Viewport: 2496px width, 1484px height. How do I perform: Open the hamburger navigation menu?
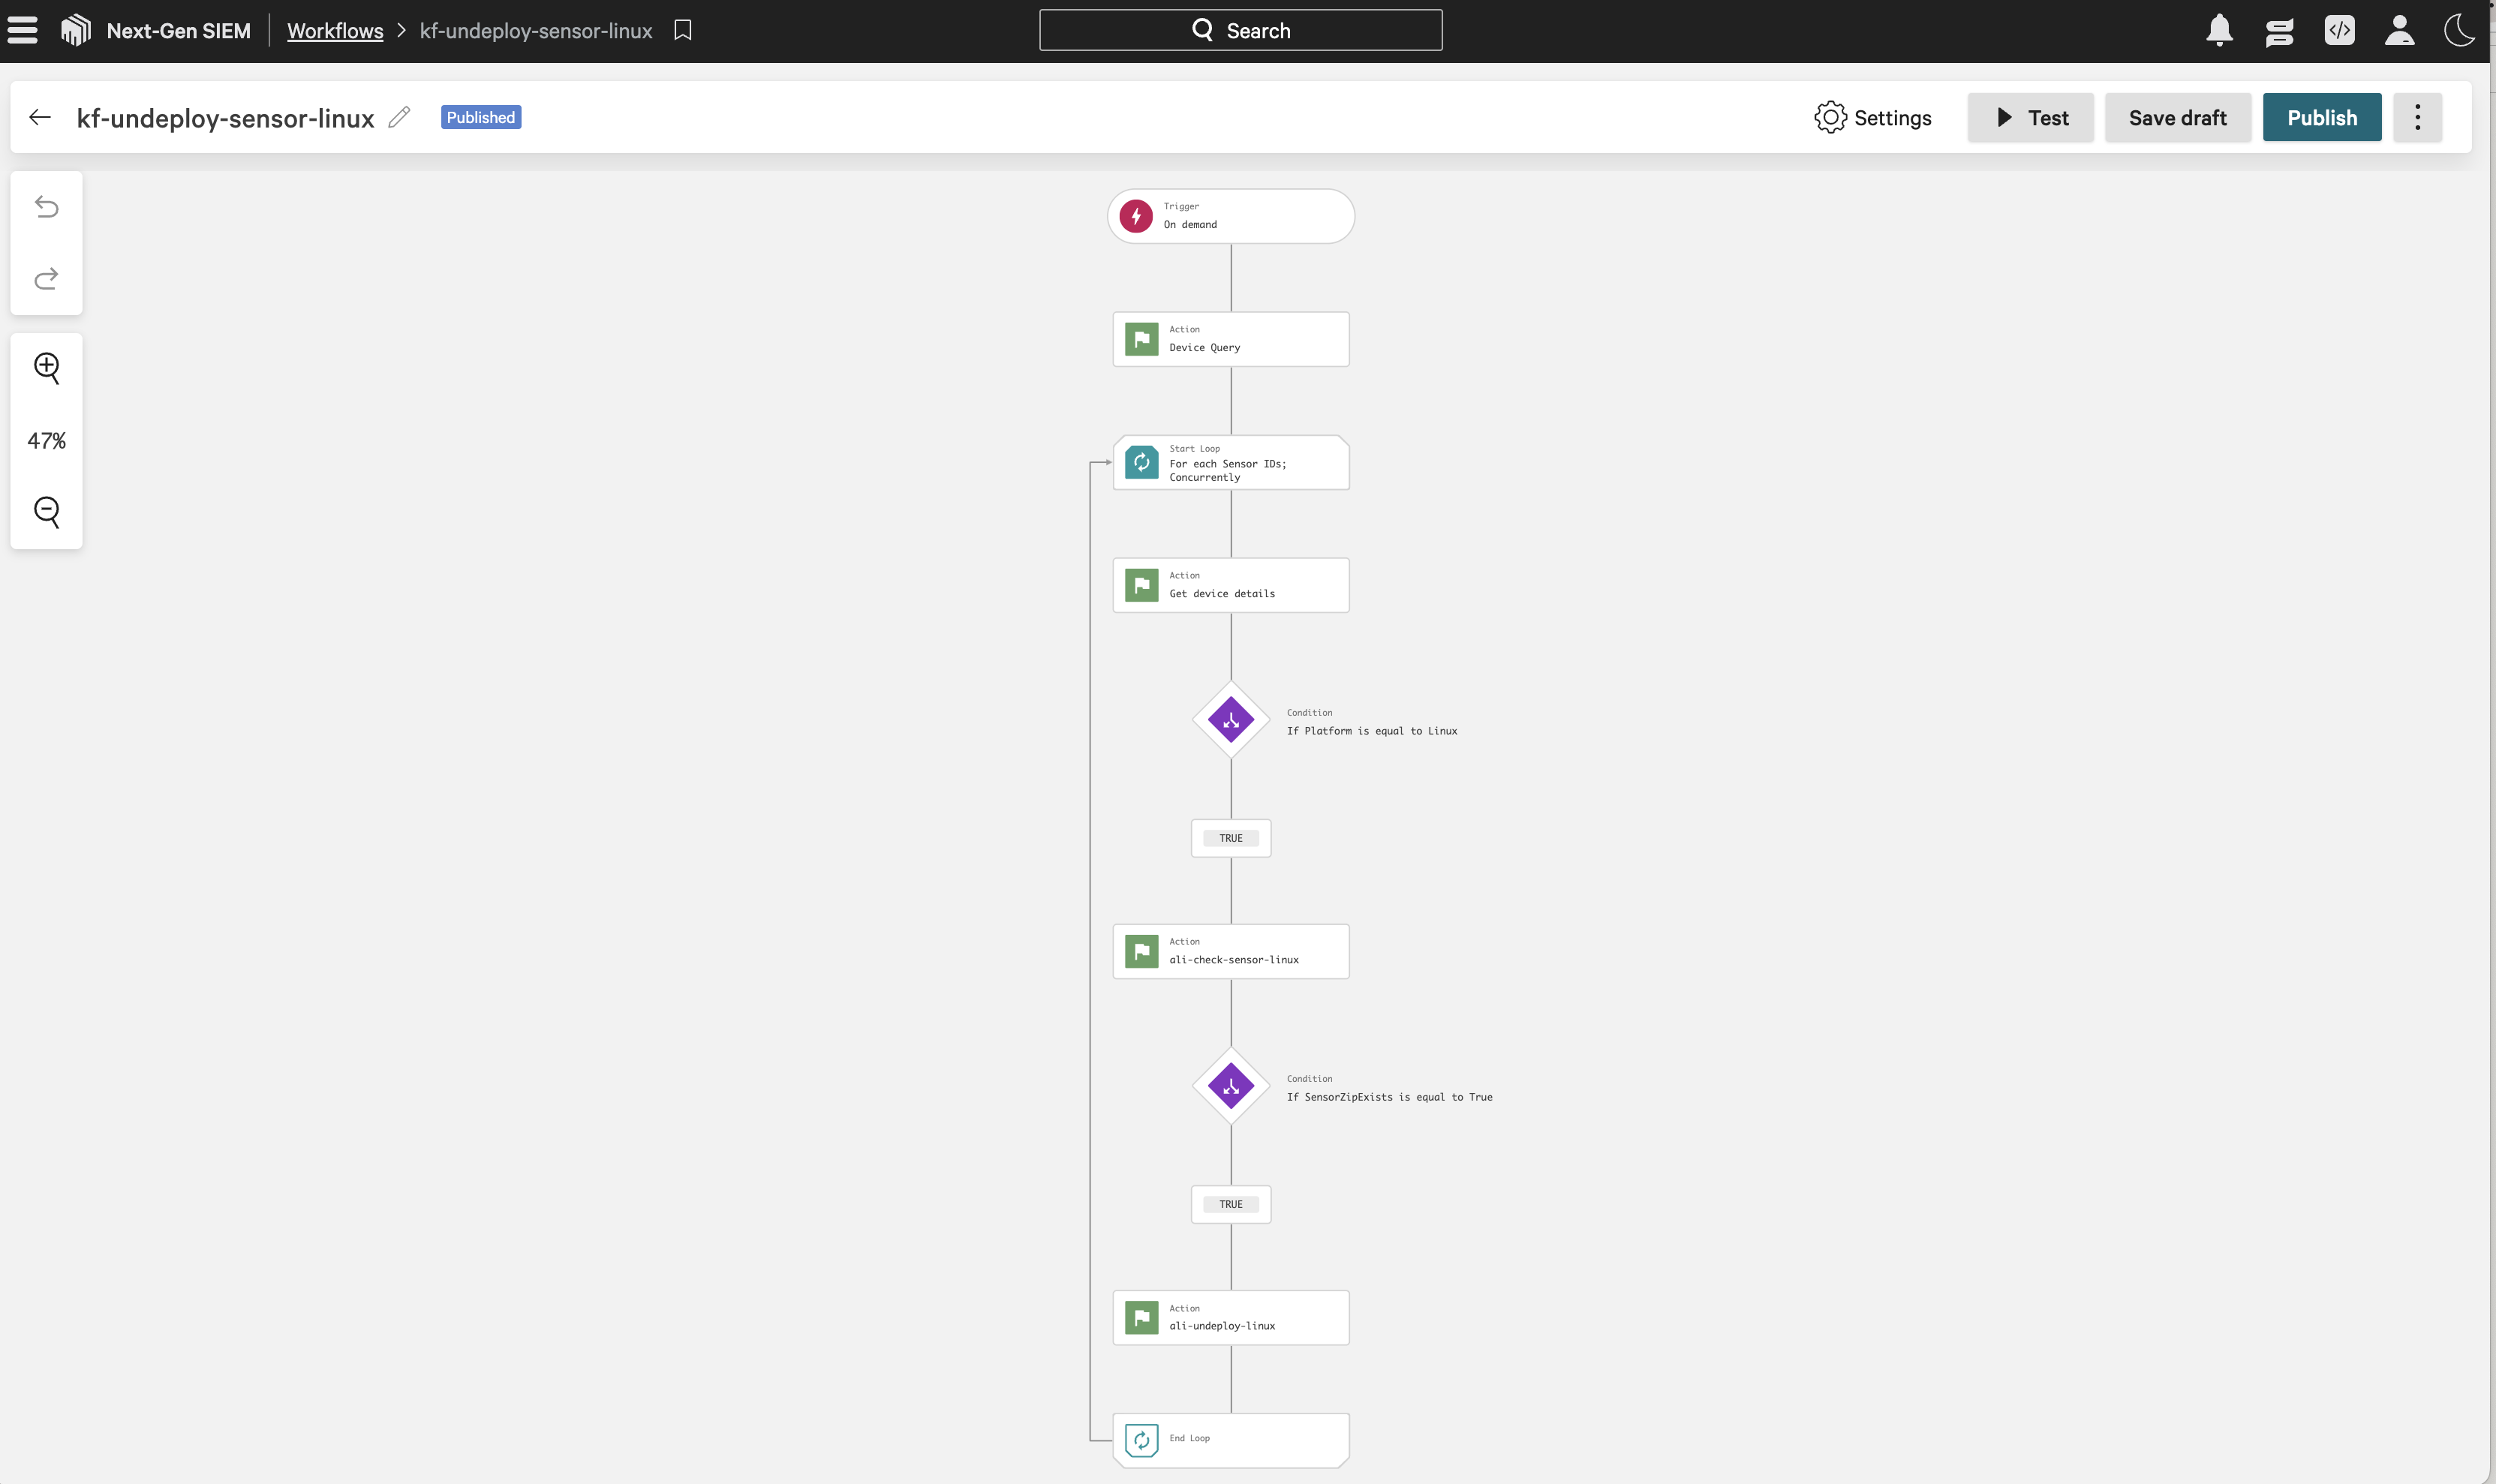(x=22, y=31)
